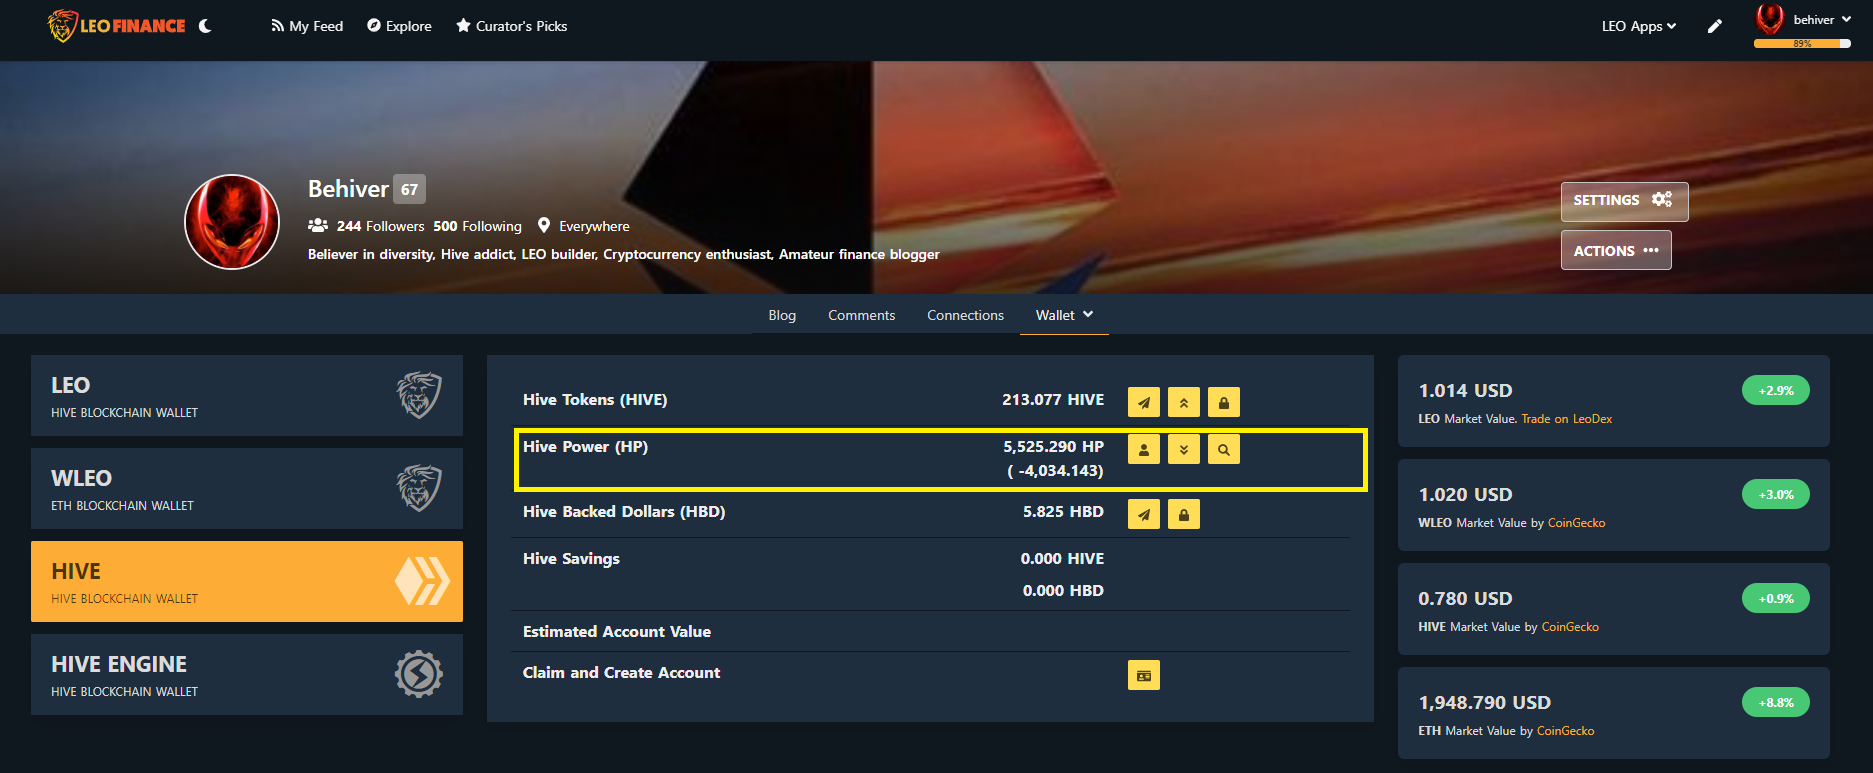
Task: Click the Behiver profile picture
Action: 232,222
